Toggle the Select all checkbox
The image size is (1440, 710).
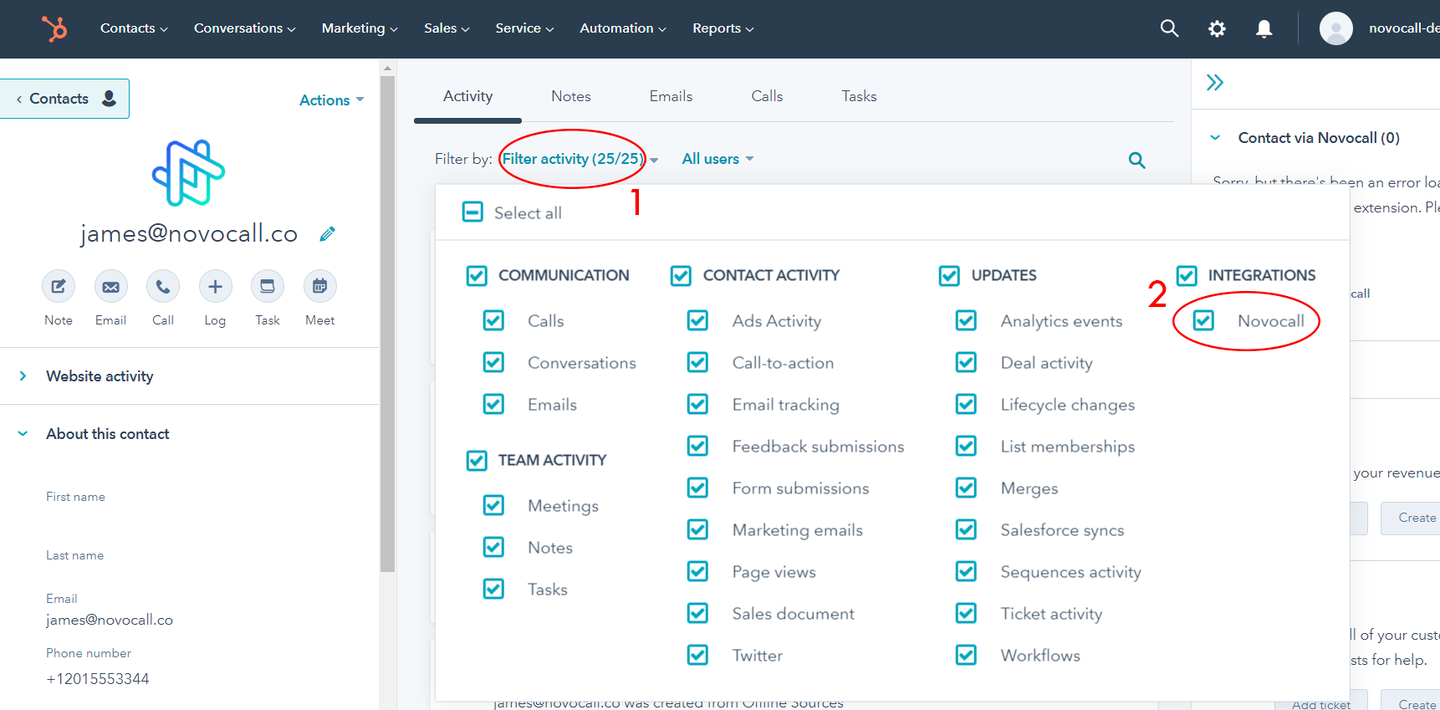(x=472, y=212)
